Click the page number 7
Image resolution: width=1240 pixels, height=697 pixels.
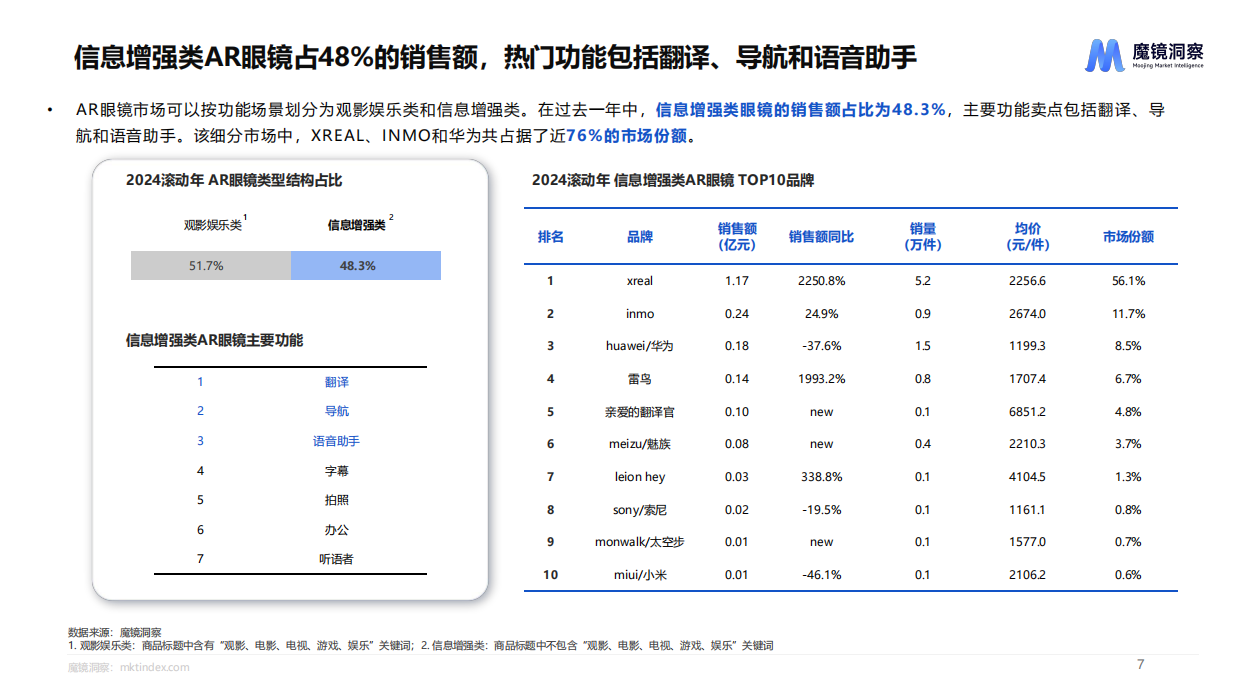1140,665
